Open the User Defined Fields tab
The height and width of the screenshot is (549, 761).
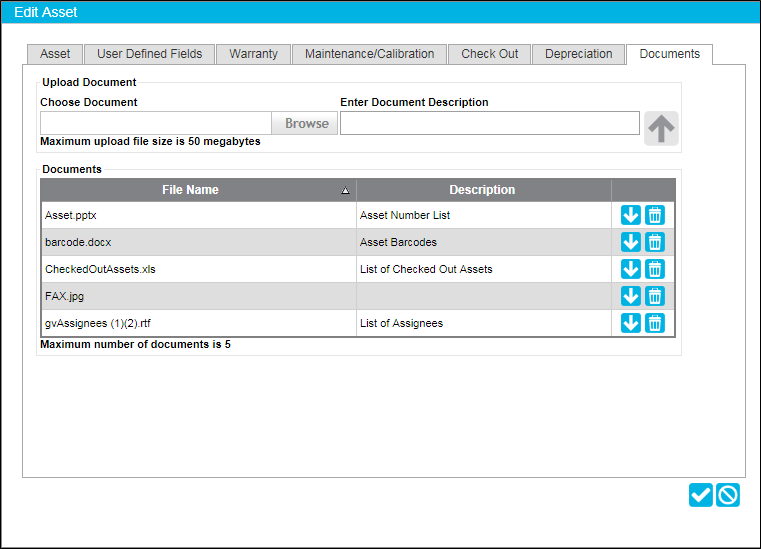[149, 54]
